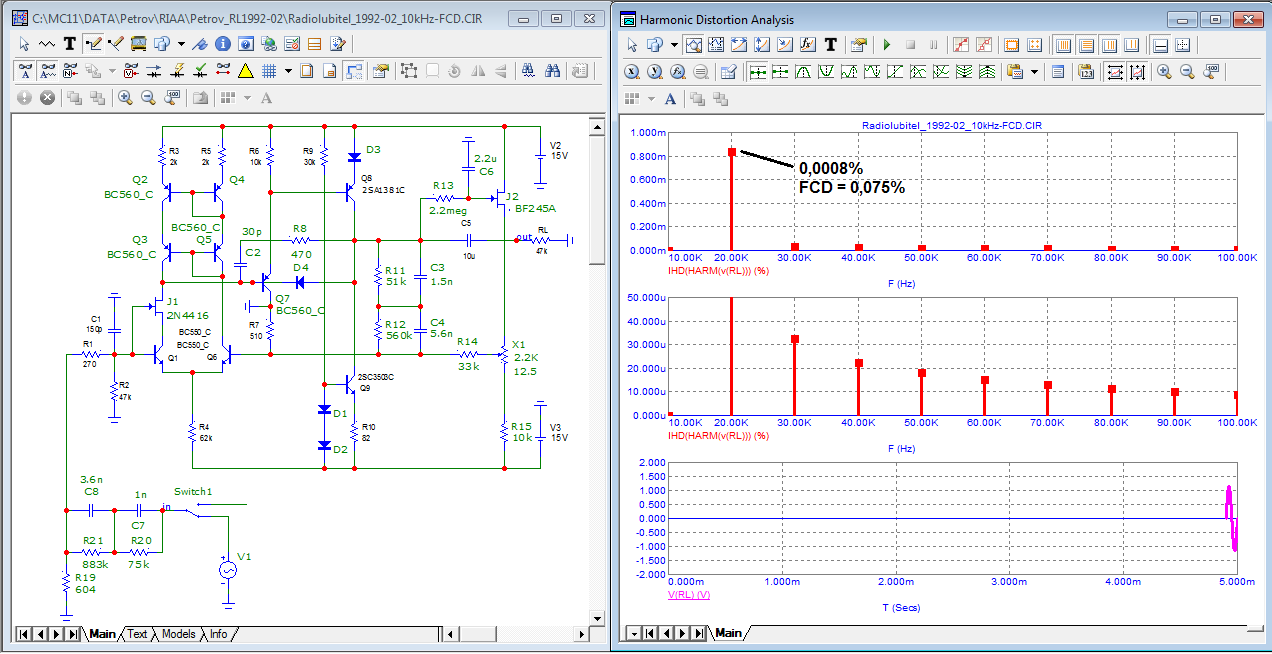Click the V(RL) (V) plot label
1272x654 pixels.
(x=688, y=594)
